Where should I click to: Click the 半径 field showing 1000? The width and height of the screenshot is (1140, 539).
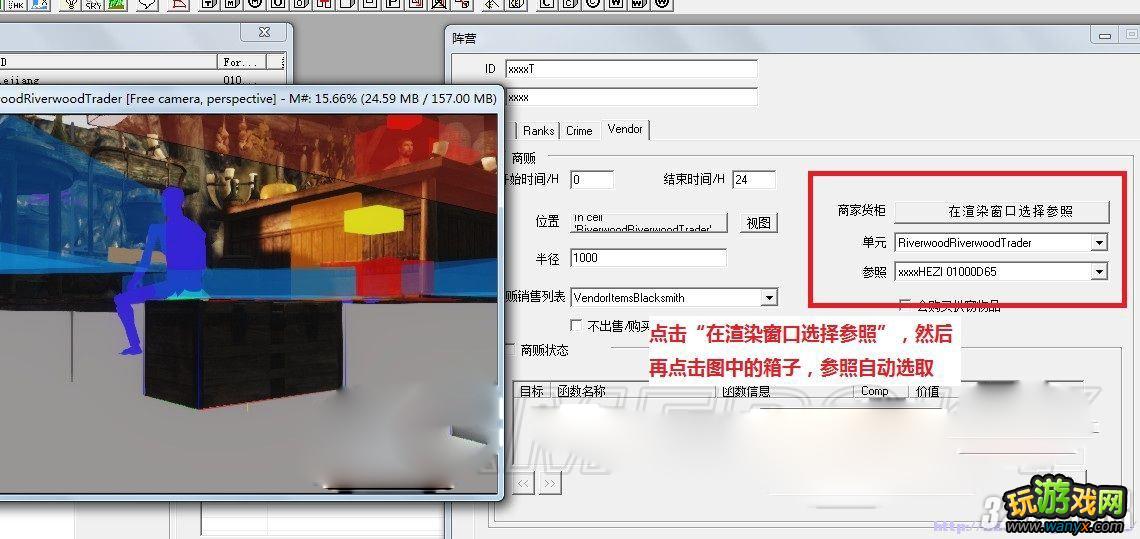[x=649, y=257]
